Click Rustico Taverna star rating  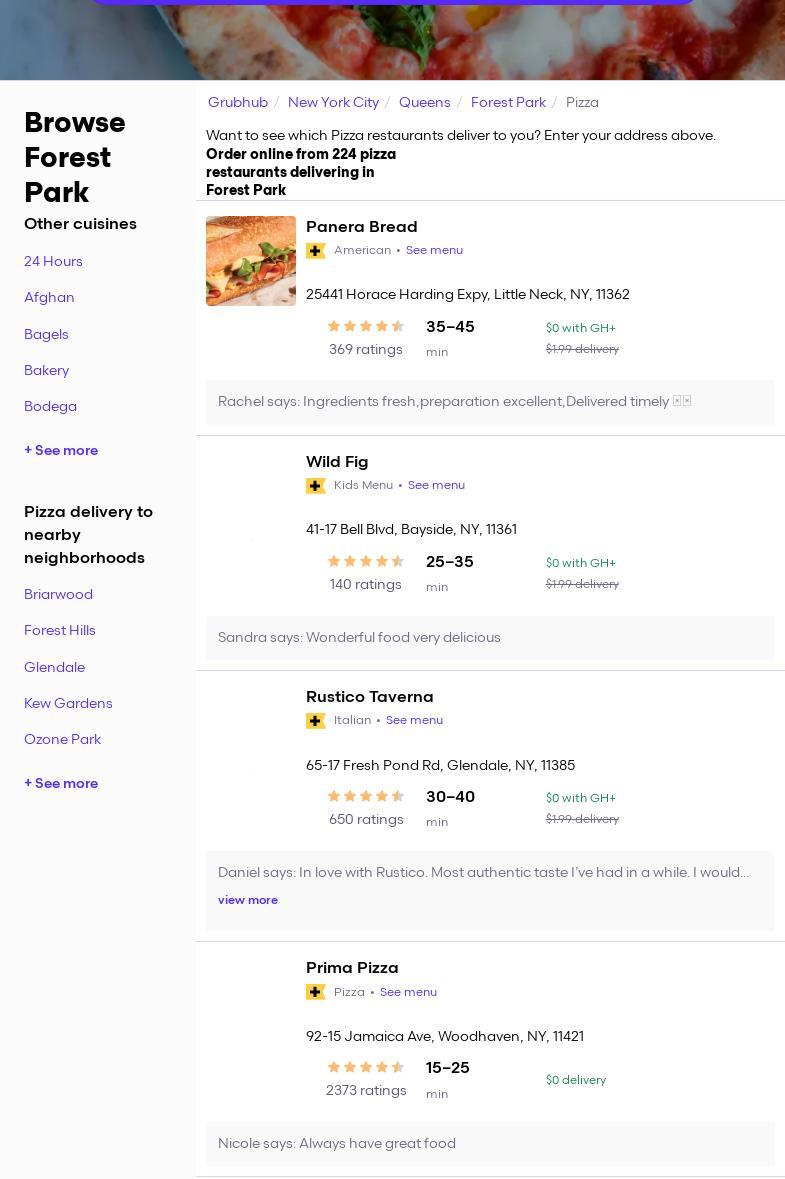point(366,796)
